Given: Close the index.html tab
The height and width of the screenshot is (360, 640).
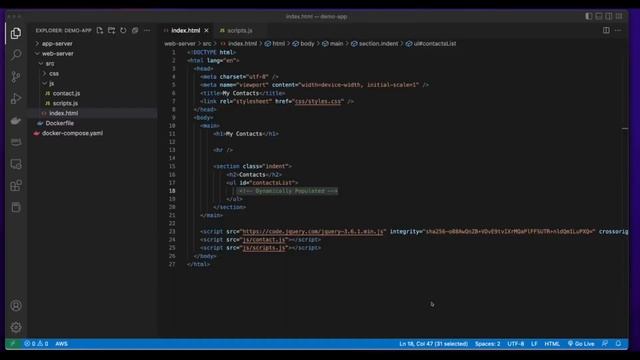Looking at the screenshot, I should 207,31.
